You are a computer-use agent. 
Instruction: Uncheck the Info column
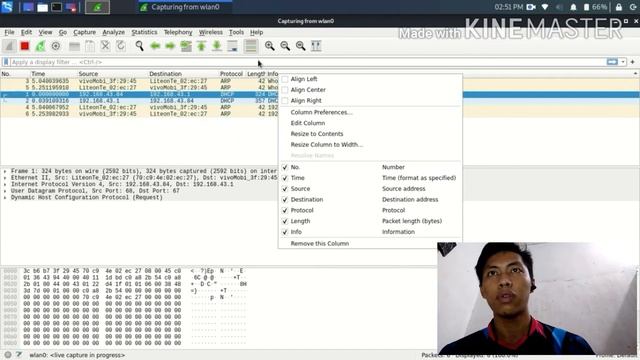[x=285, y=232]
